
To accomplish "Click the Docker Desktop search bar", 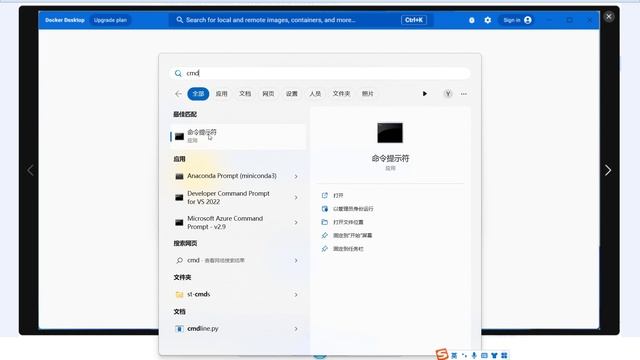I will point(301,20).
